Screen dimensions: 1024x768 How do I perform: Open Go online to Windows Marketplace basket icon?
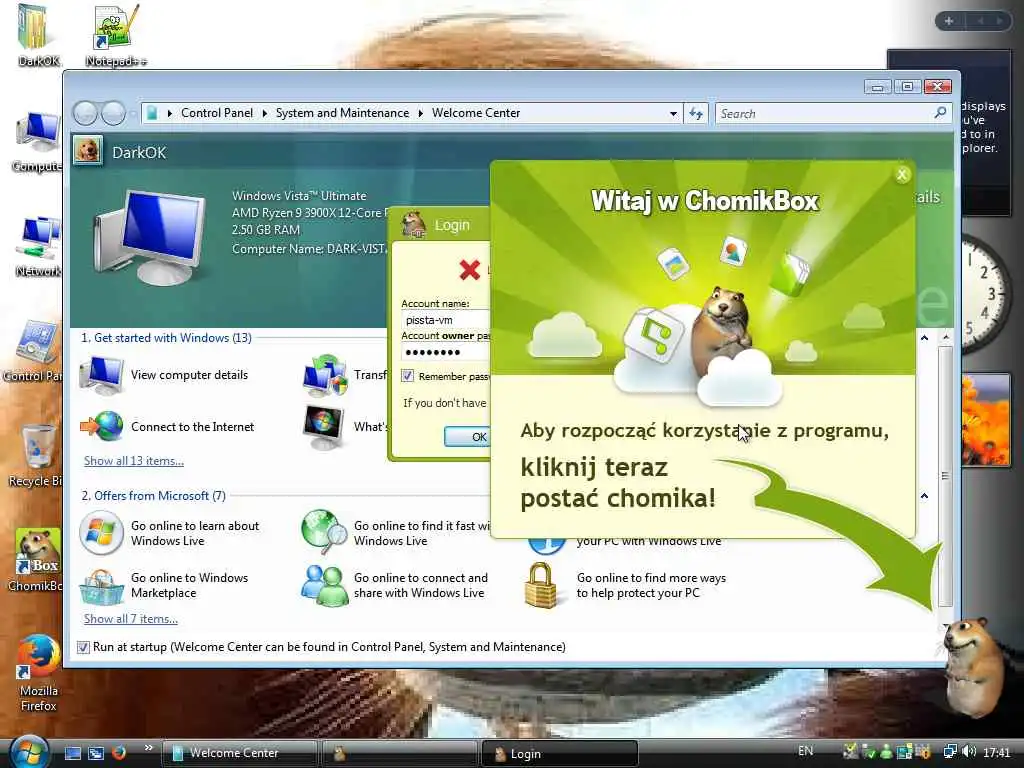click(x=101, y=586)
